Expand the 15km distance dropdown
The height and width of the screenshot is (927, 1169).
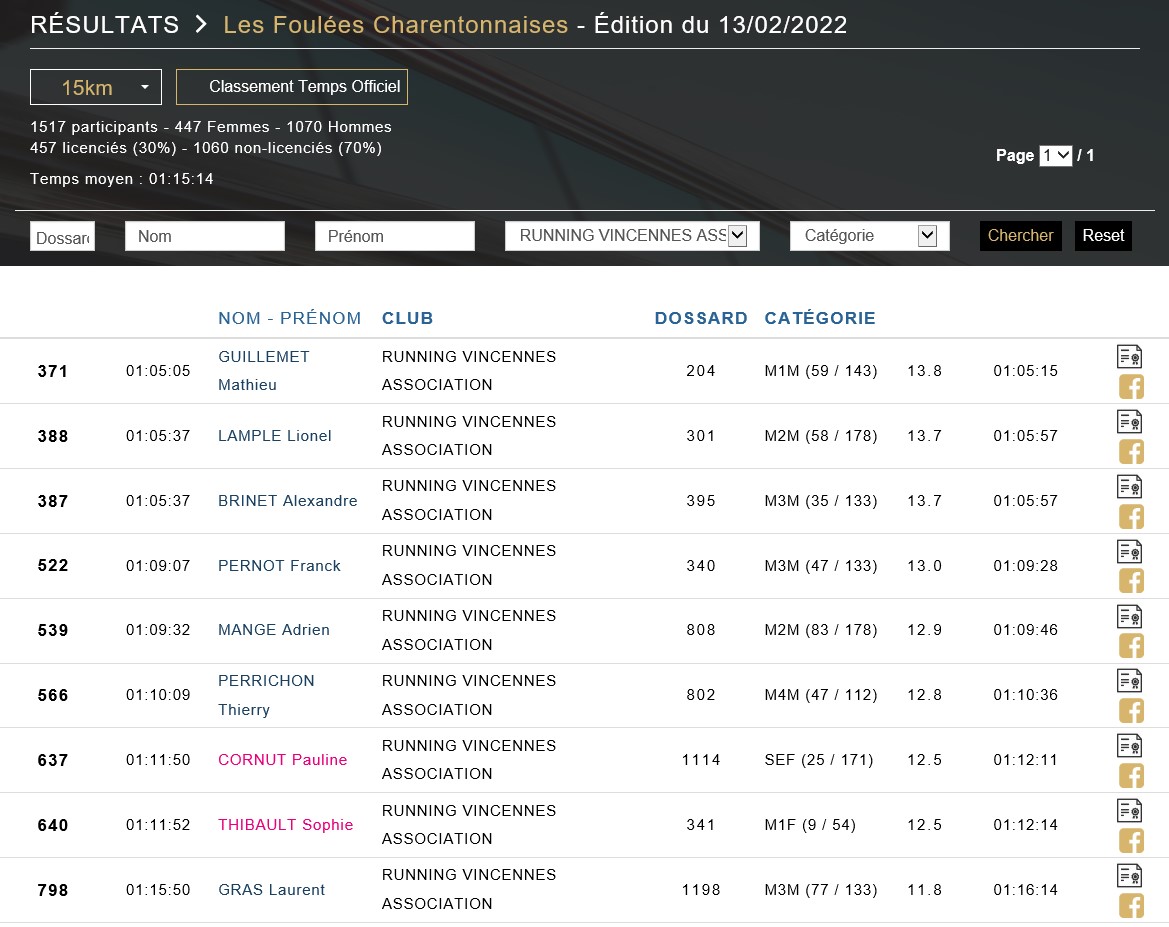pyautogui.click(x=95, y=87)
